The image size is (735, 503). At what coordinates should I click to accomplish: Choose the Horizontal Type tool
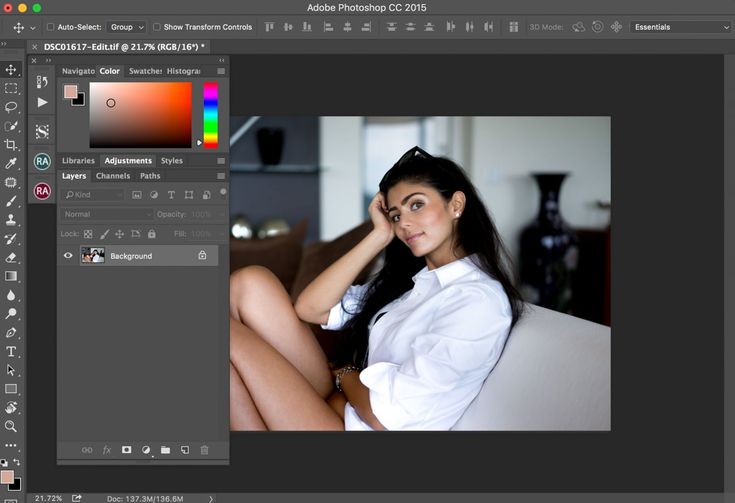11,352
